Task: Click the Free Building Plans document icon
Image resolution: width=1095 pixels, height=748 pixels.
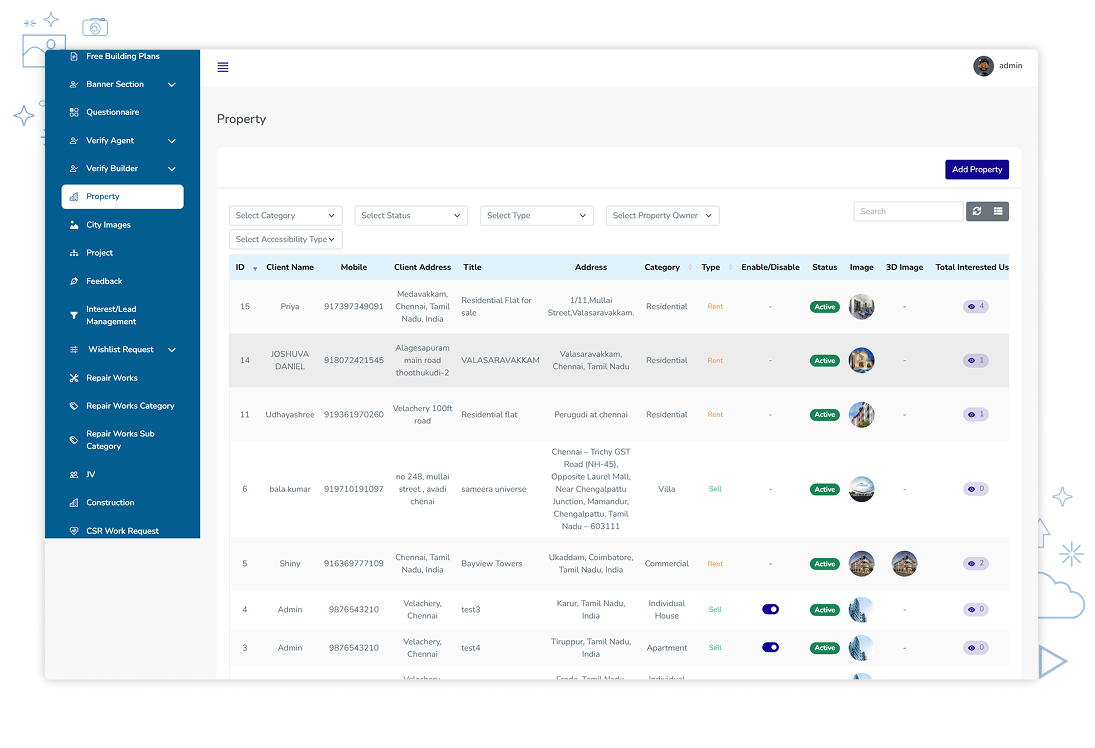Action: [74, 57]
